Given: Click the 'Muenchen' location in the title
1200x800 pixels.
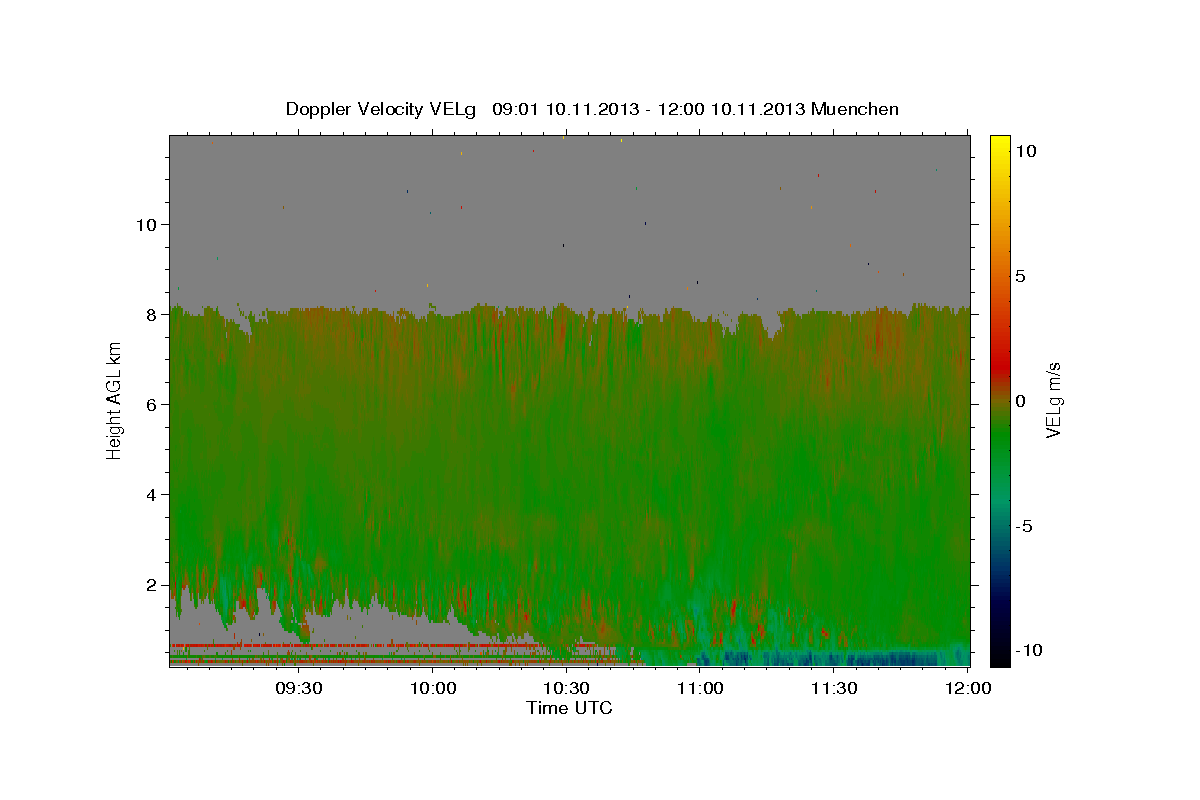Looking at the screenshot, I should click(855, 109).
